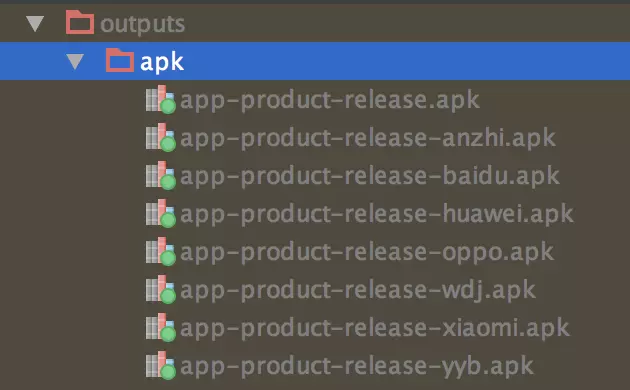This screenshot has height=390, width=630.
Task: Select app-product-release-baidu.apk file name
Action: pos(370,176)
